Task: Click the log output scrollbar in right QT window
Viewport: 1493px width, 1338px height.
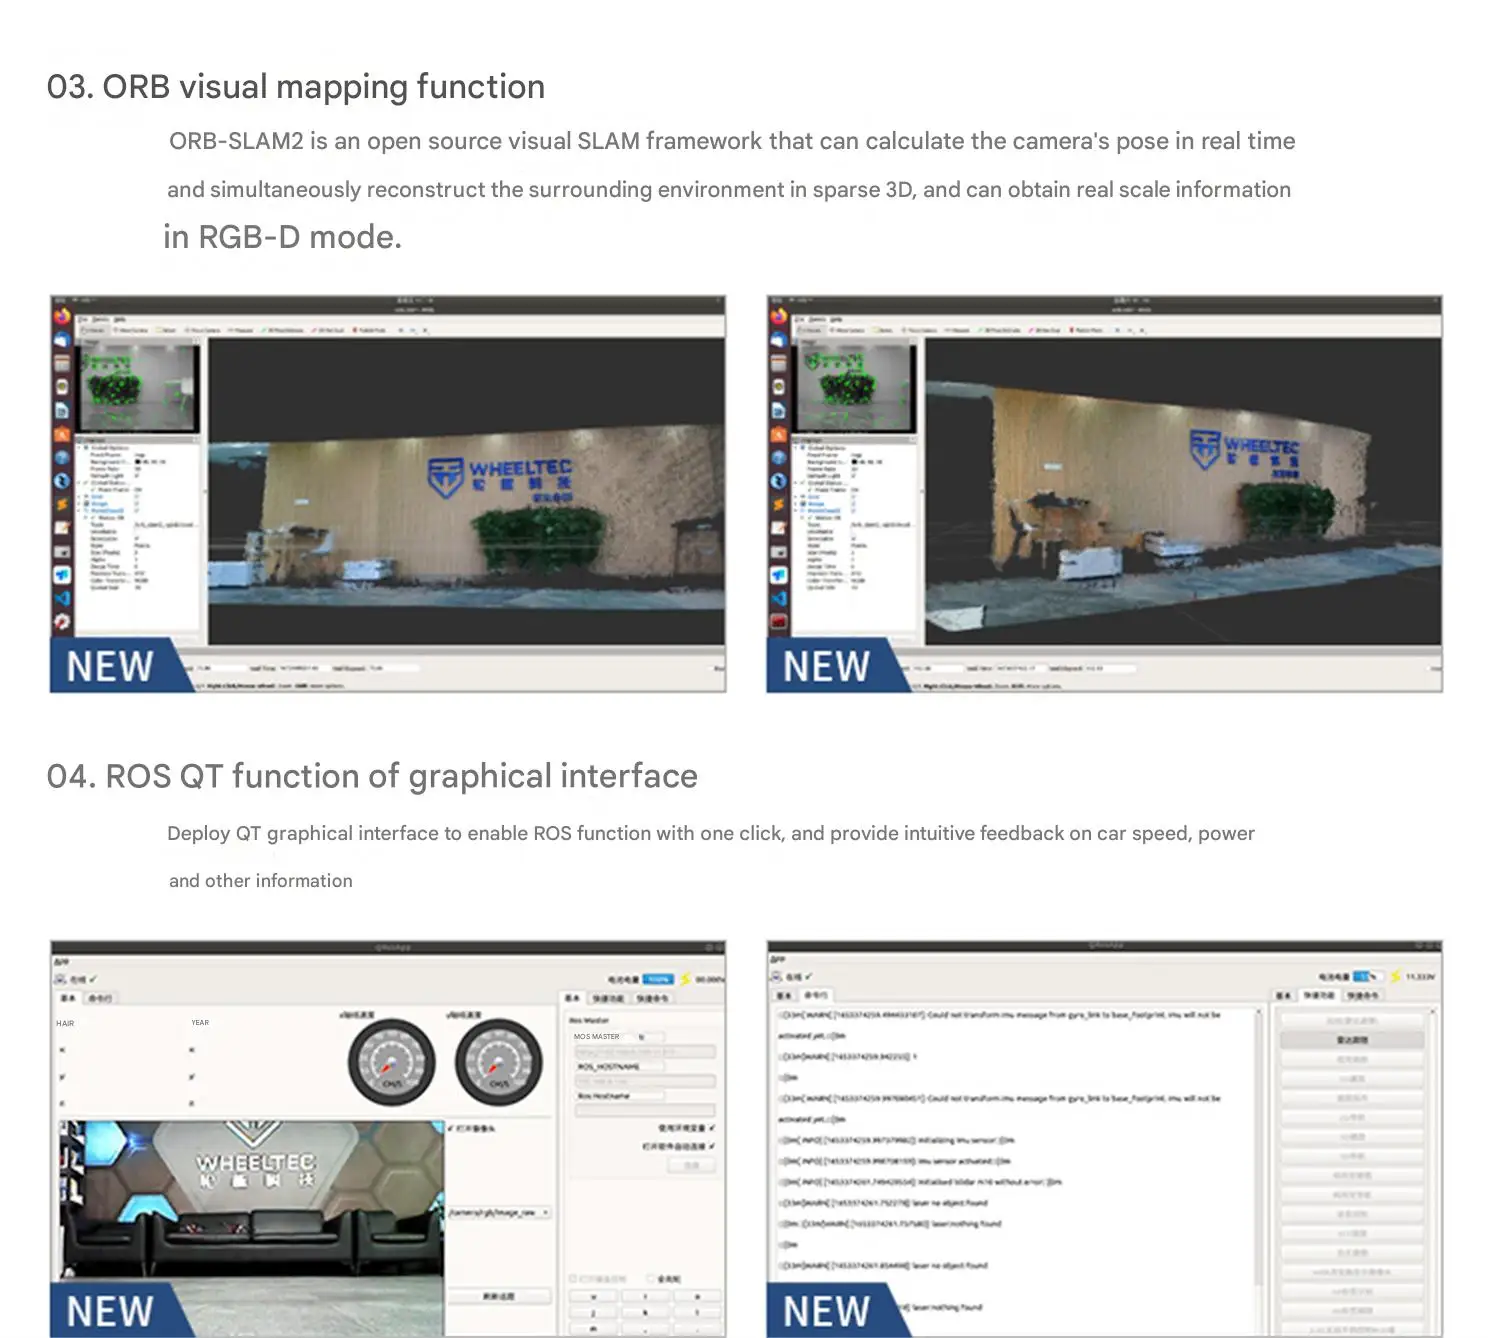Action: (x=1258, y=1150)
